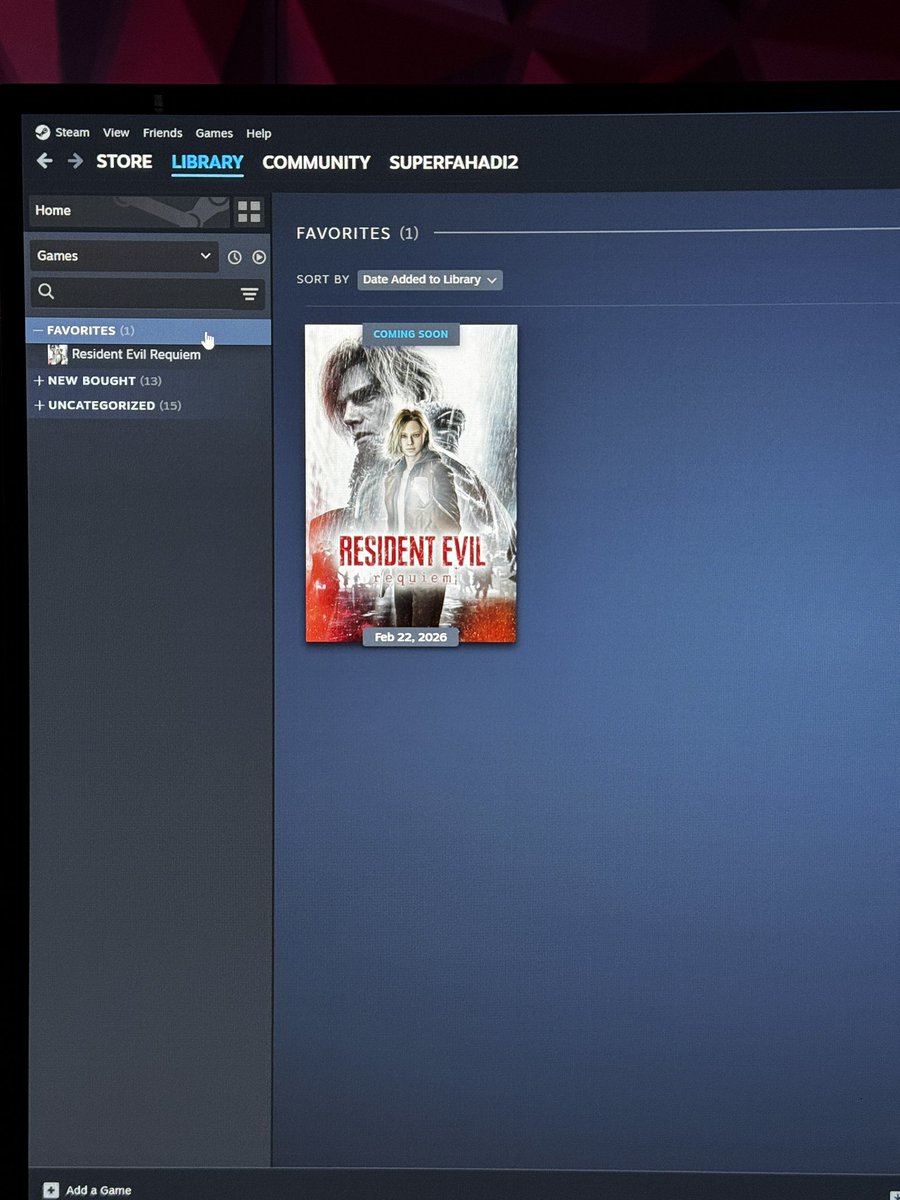Select the LIBRARY tab
900x1200 pixels.
pos(207,162)
